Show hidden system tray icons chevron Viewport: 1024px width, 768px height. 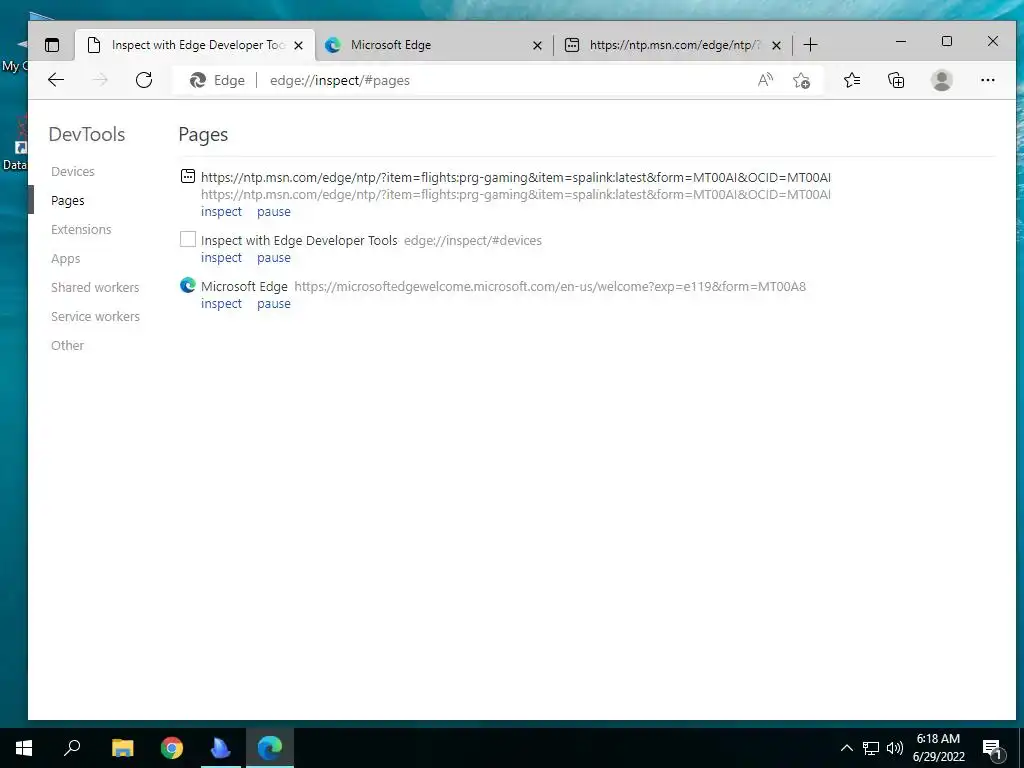click(846, 748)
